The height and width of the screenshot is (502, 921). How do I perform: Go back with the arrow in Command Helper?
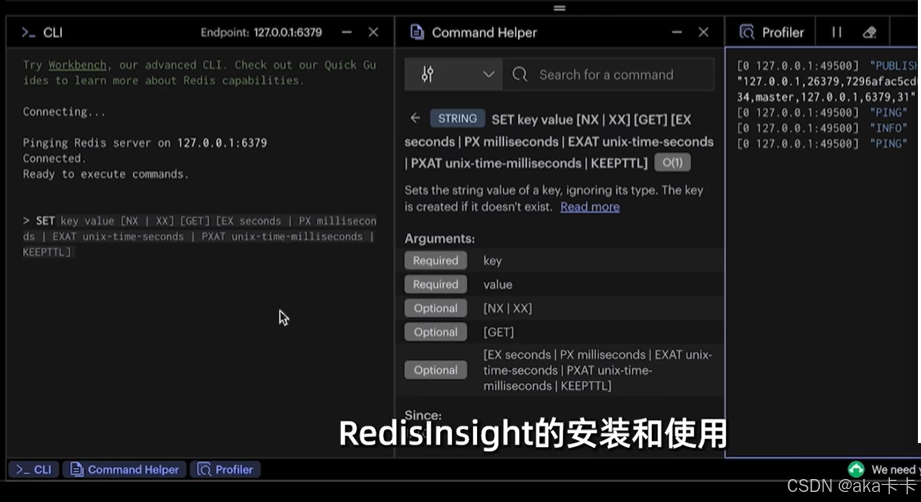click(415, 118)
